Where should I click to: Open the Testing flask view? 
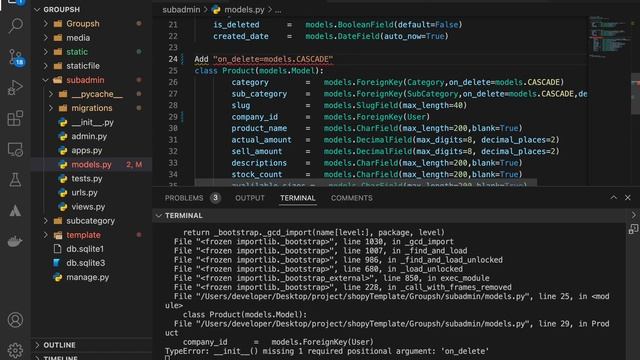coord(16,180)
